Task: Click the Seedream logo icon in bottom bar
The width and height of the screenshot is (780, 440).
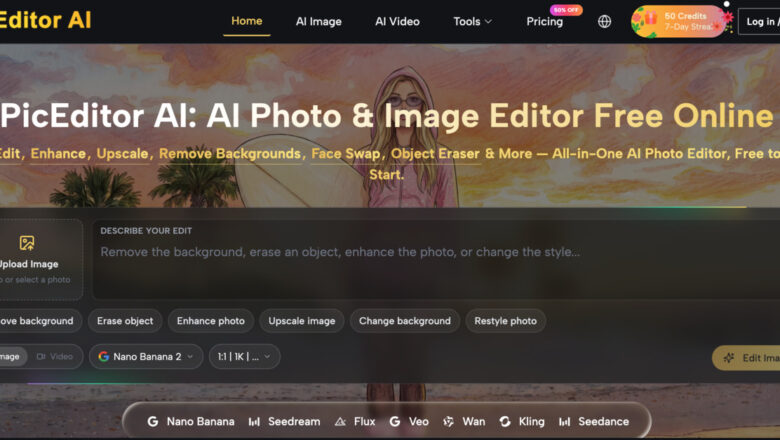Action: click(x=254, y=422)
